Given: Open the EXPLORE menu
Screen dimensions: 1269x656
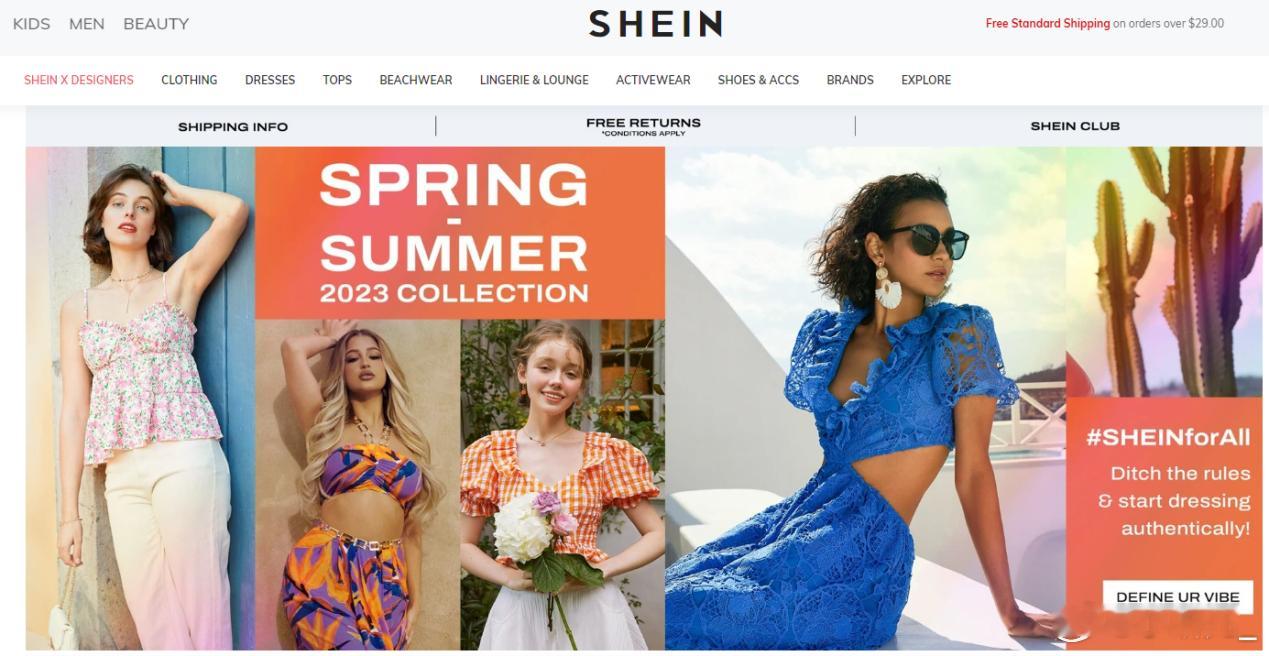Looking at the screenshot, I should (926, 80).
